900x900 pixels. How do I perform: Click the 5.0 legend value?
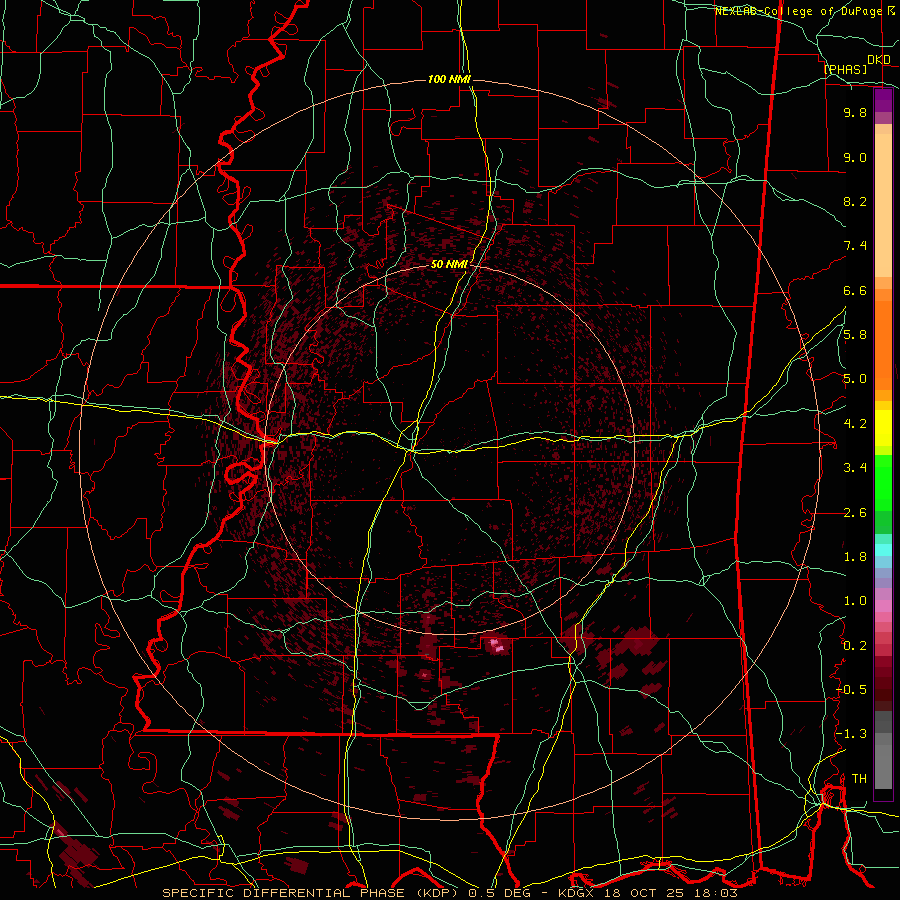(x=855, y=379)
